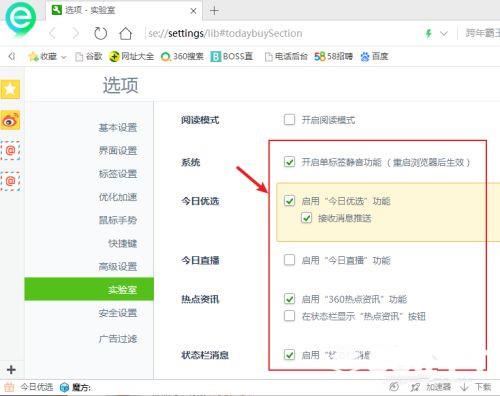Switch to 广告过滤 settings section
This screenshot has width=500, height=396.
coord(118,339)
